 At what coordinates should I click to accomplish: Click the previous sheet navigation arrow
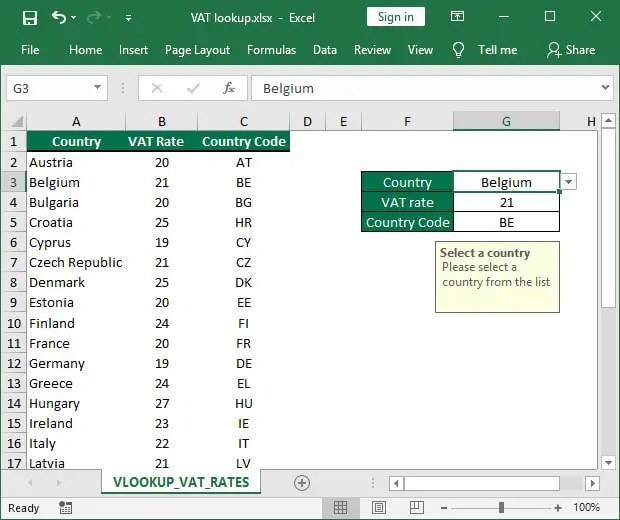pyautogui.click(x=30, y=482)
